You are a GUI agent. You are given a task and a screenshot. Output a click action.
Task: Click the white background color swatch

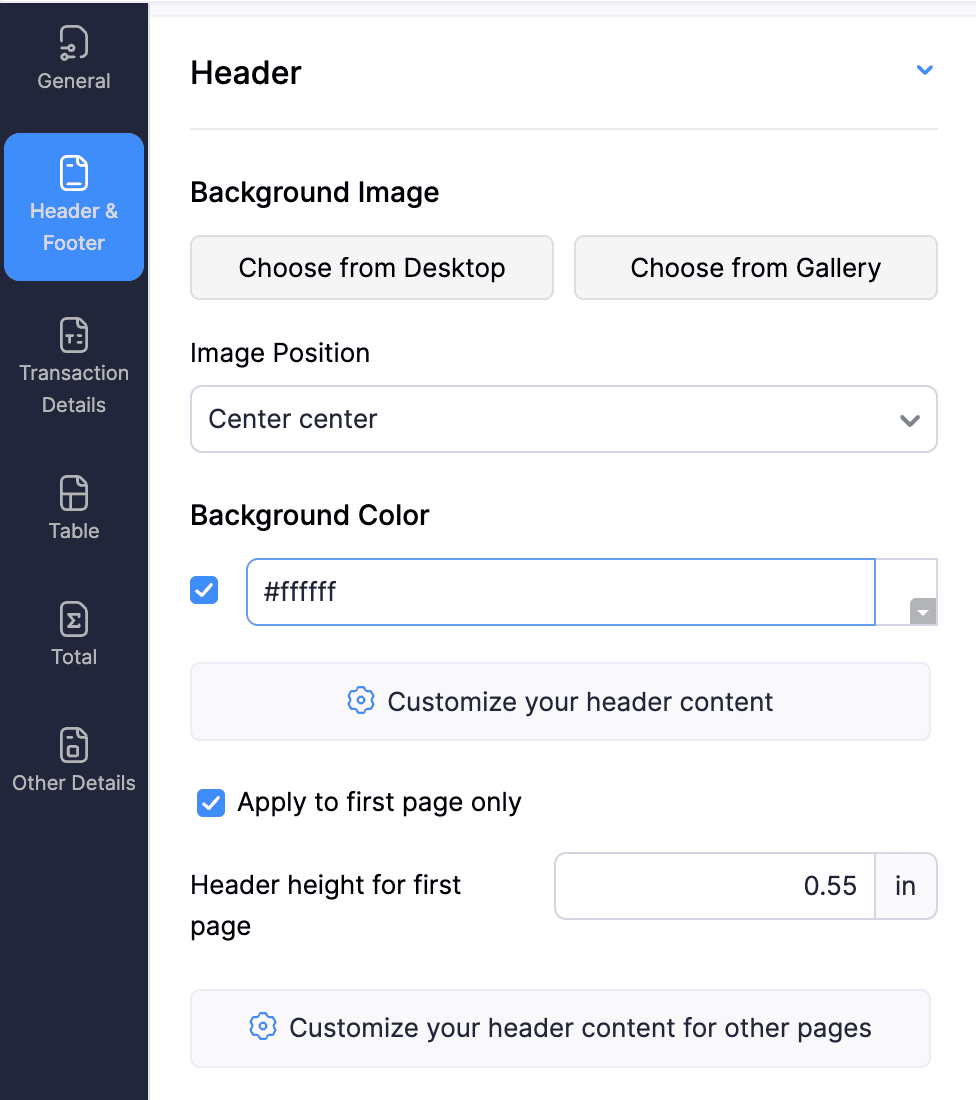click(x=905, y=583)
